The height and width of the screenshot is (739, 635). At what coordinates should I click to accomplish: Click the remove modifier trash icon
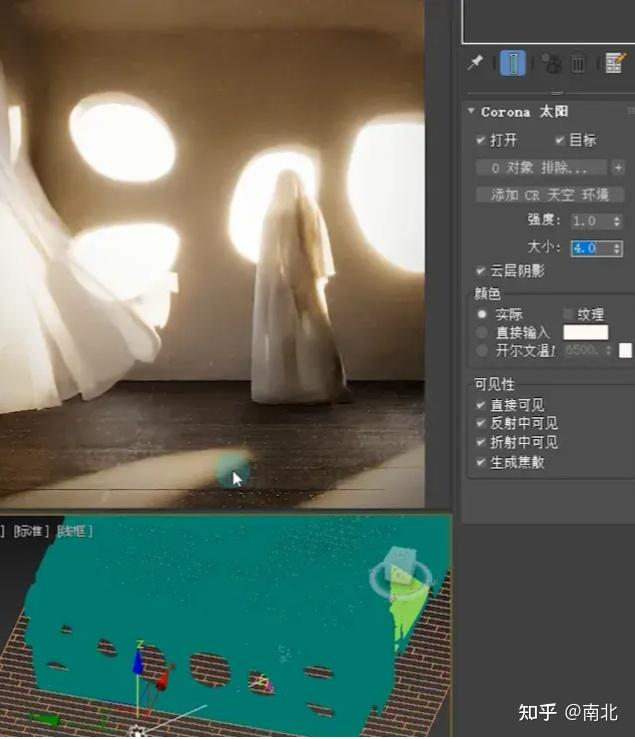pyautogui.click(x=577, y=64)
